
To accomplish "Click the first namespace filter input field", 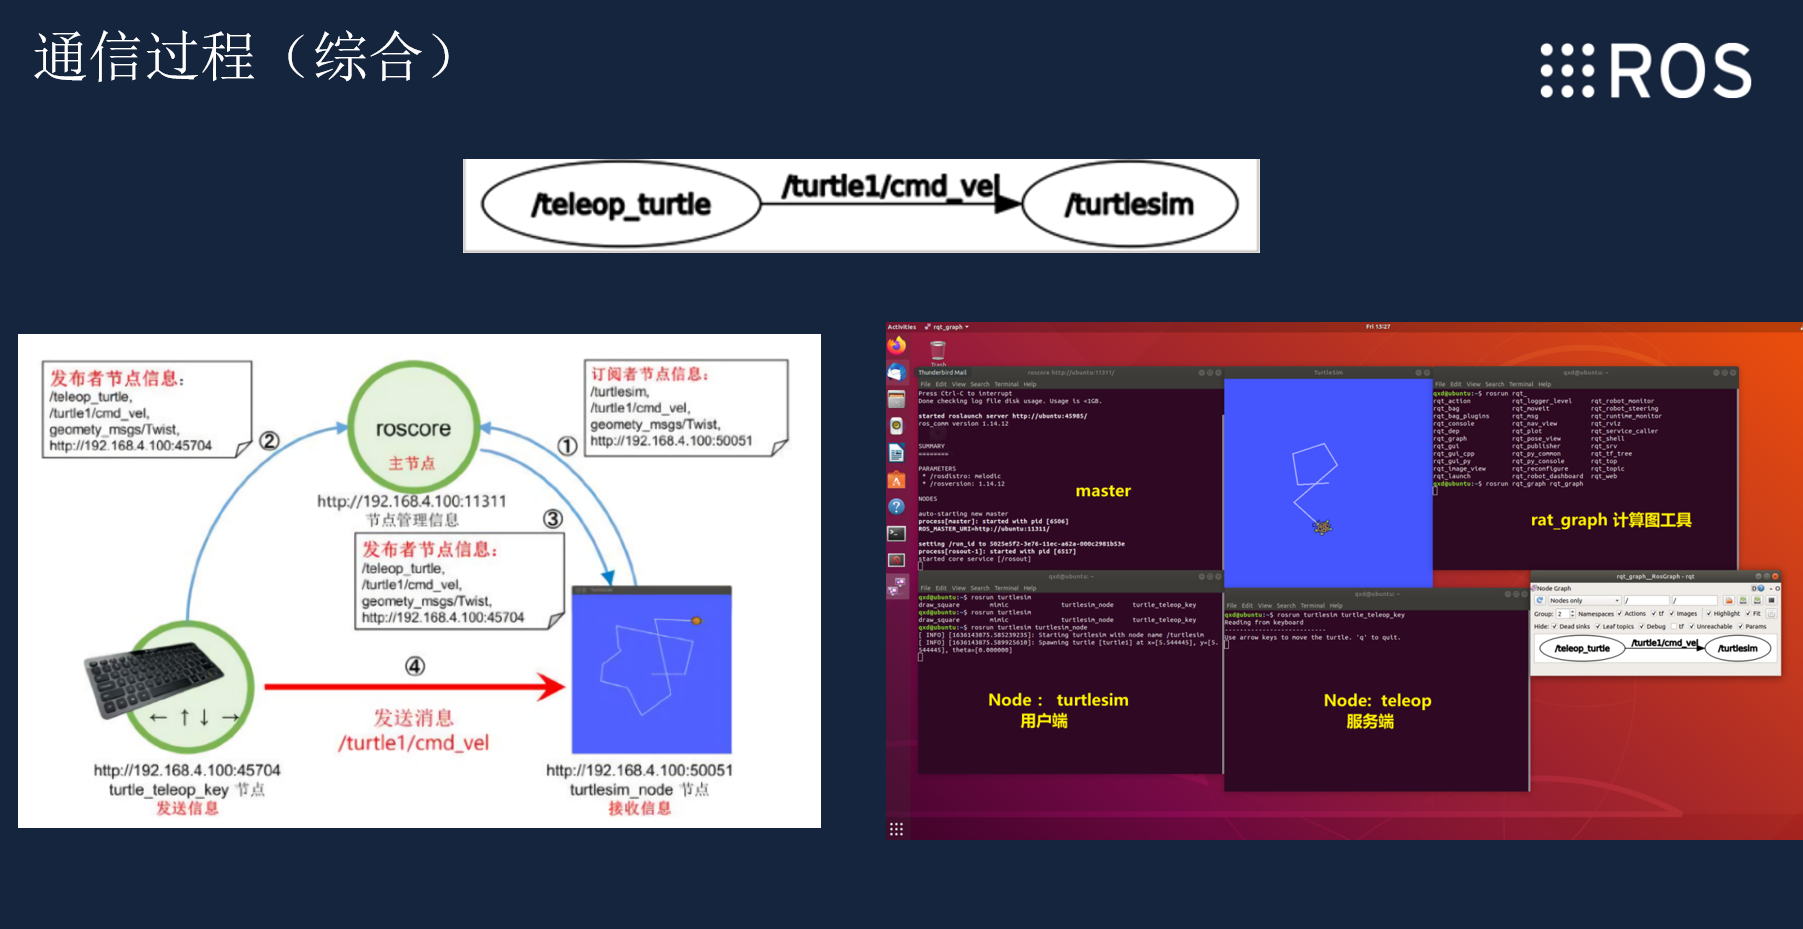I will (x=1645, y=601).
